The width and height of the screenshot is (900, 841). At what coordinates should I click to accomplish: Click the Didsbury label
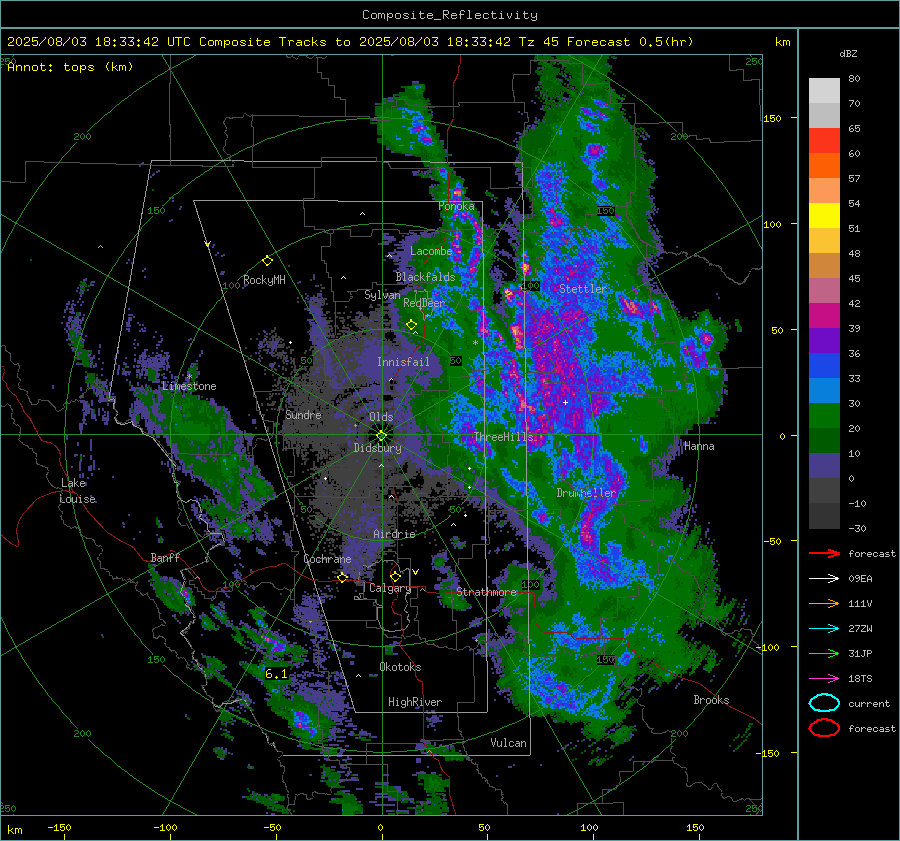coord(378,448)
